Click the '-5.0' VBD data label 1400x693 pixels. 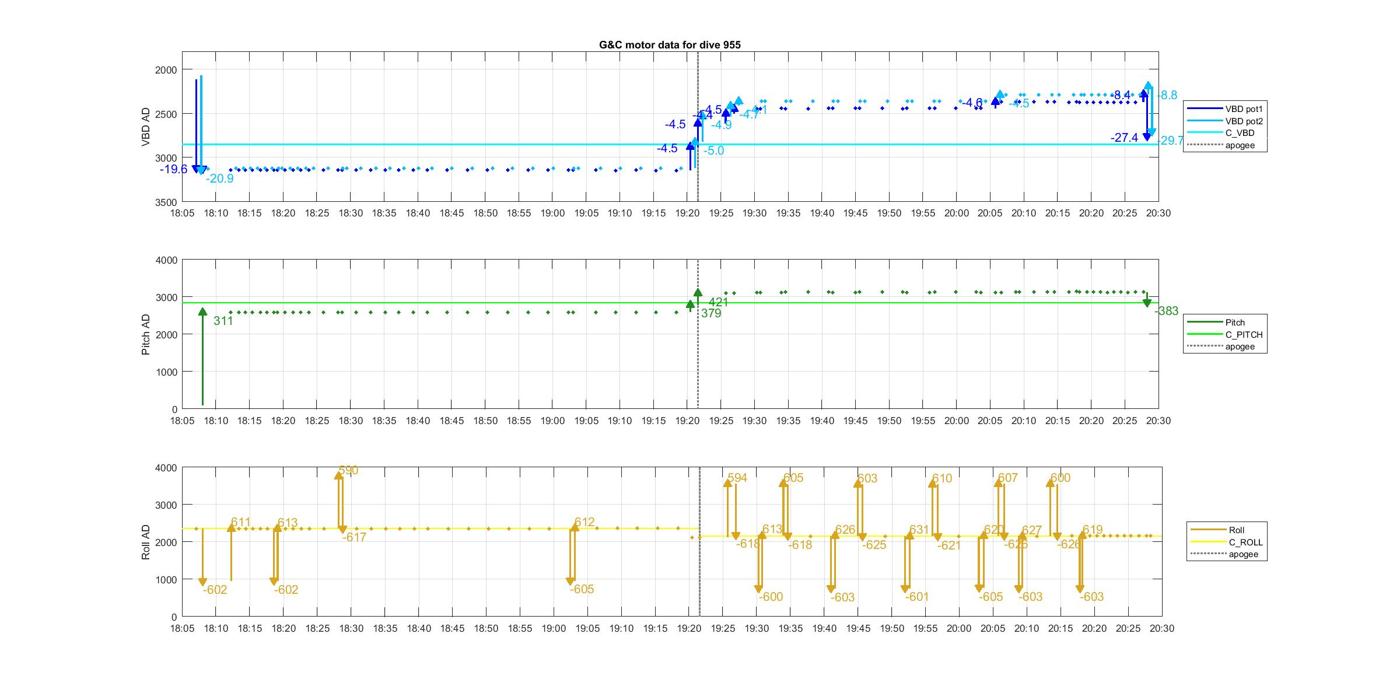coord(713,151)
